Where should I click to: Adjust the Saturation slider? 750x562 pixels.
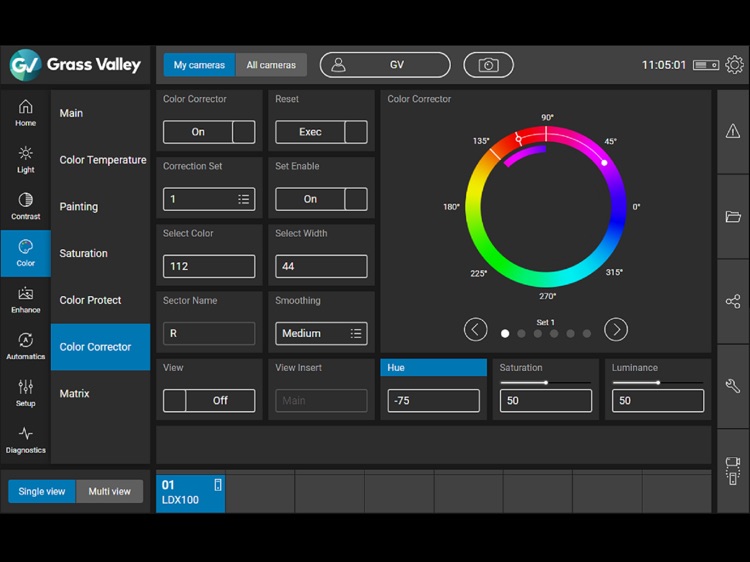[545, 383]
